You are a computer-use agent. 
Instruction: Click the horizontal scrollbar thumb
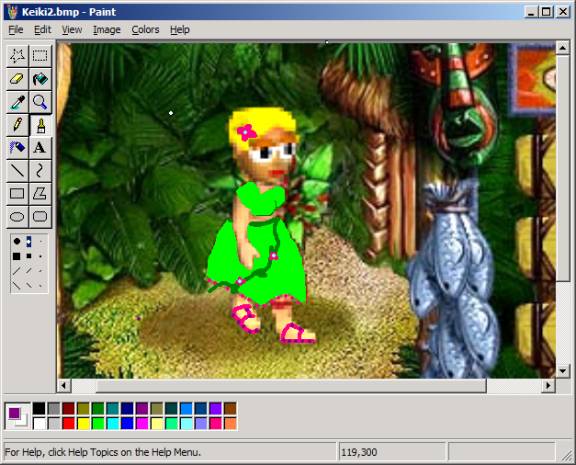pos(291,386)
